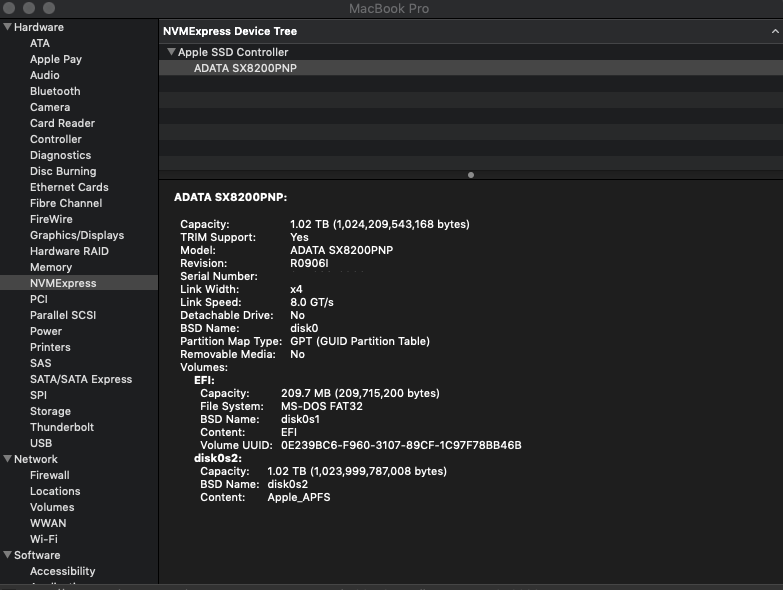Open Apple Pay in the sidebar
The height and width of the screenshot is (590, 783).
click(x=55, y=59)
